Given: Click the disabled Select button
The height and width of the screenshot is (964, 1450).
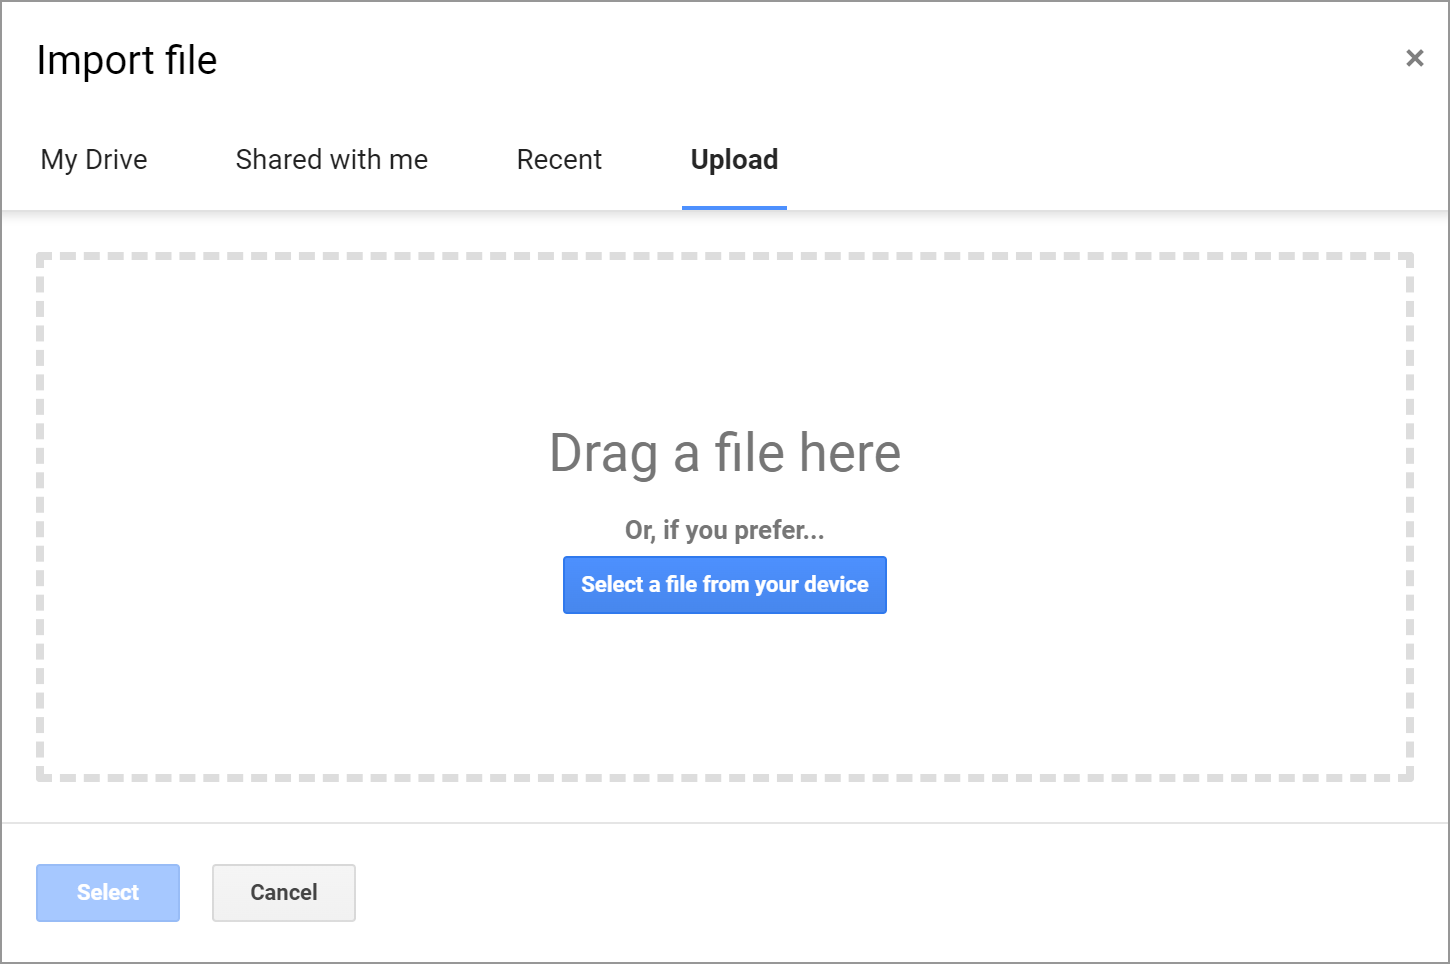Looking at the screenshot, I should pyautogui.click(x=108, y=892).
